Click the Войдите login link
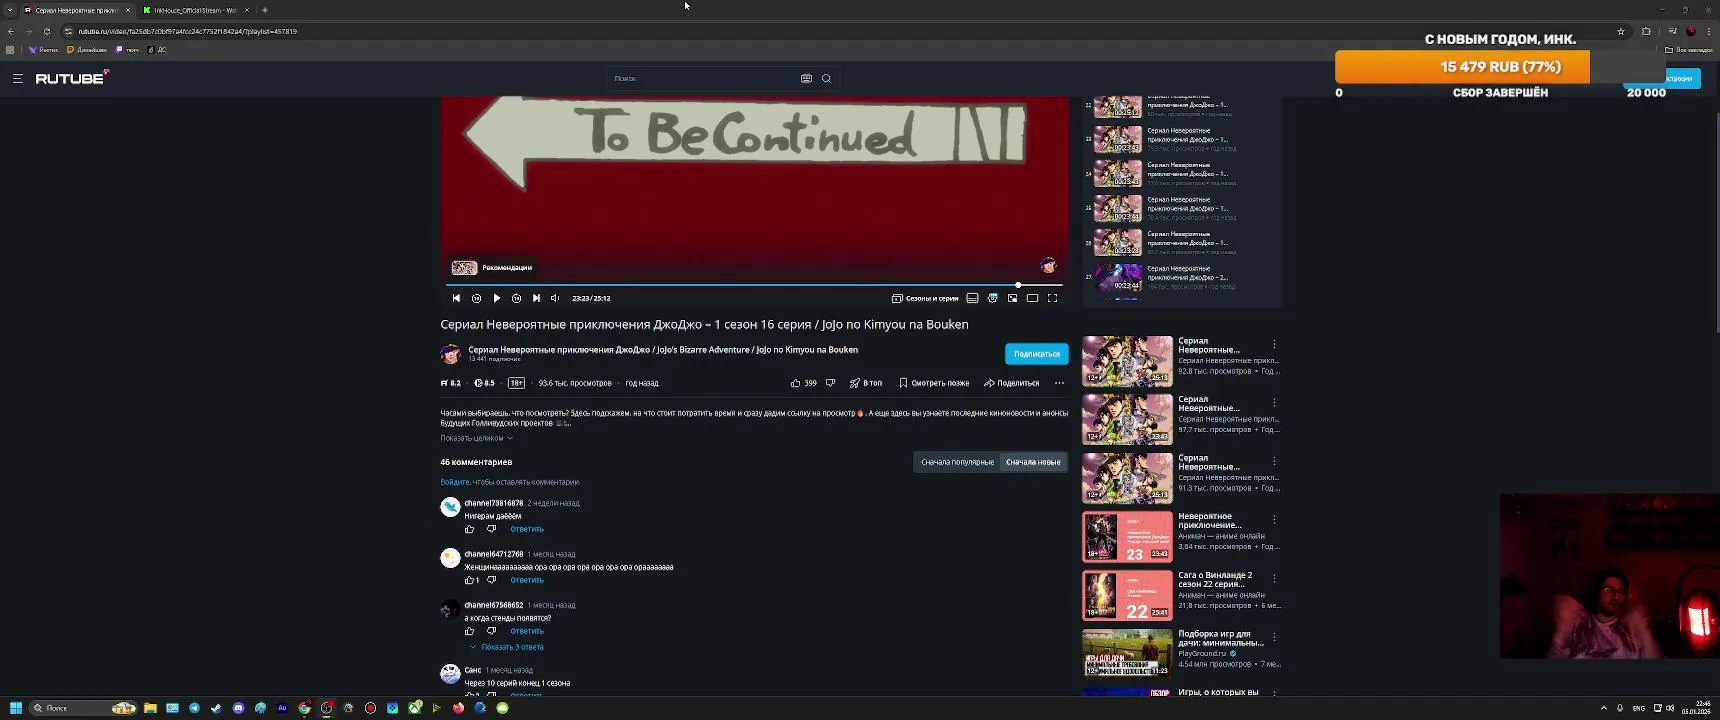1720x720 pixels. (455, 482)
